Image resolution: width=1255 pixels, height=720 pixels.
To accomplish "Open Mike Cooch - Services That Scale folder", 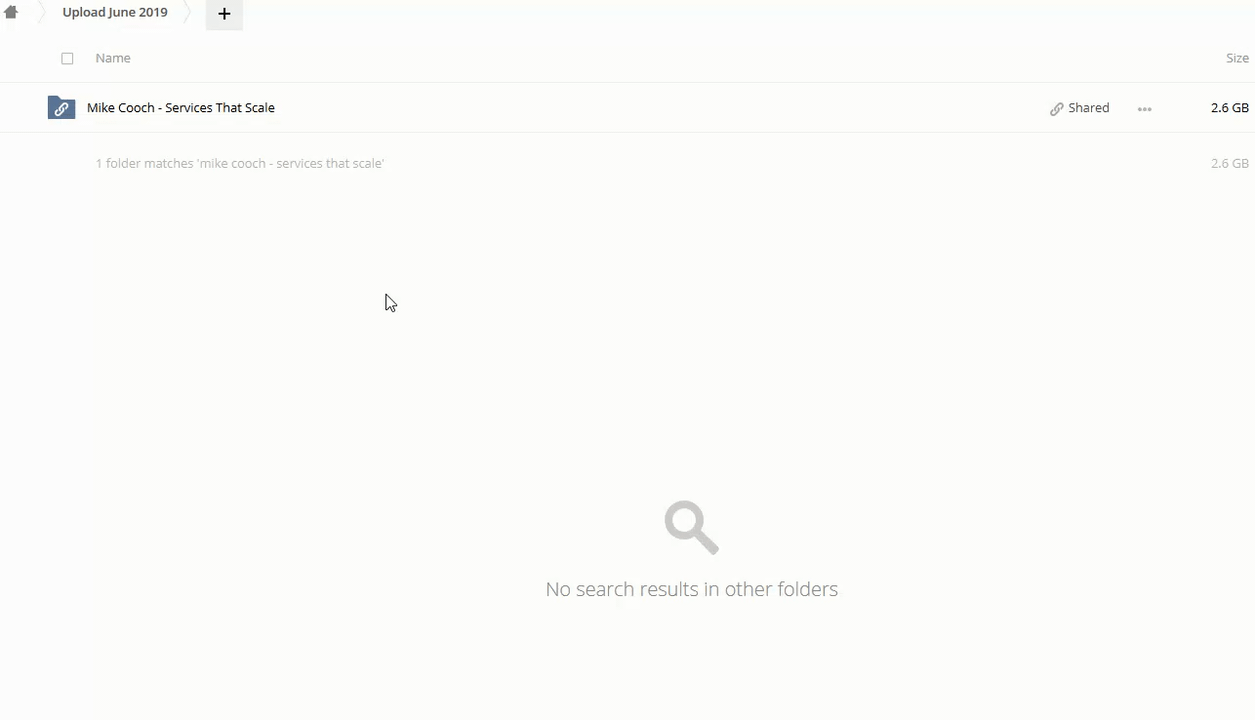I will tap(181, 108).
